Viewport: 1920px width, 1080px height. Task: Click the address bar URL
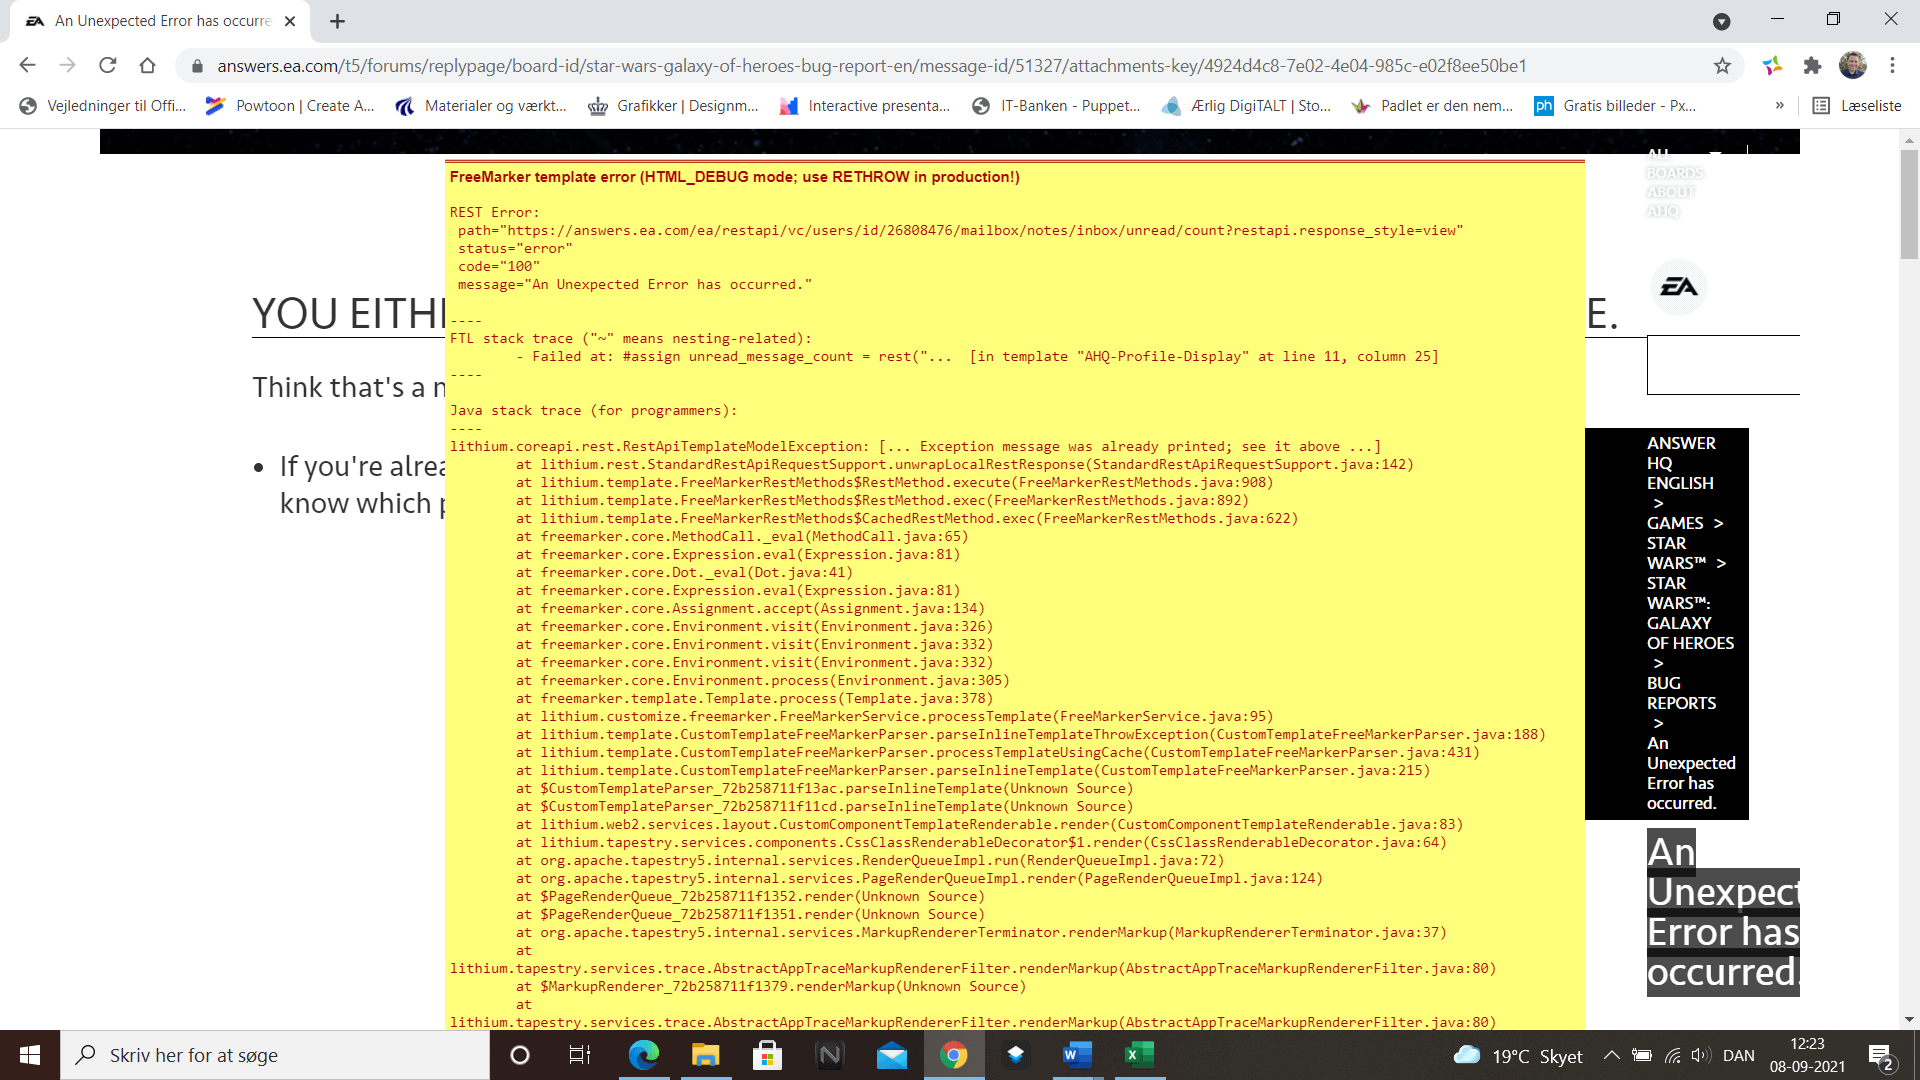point(871,66)
